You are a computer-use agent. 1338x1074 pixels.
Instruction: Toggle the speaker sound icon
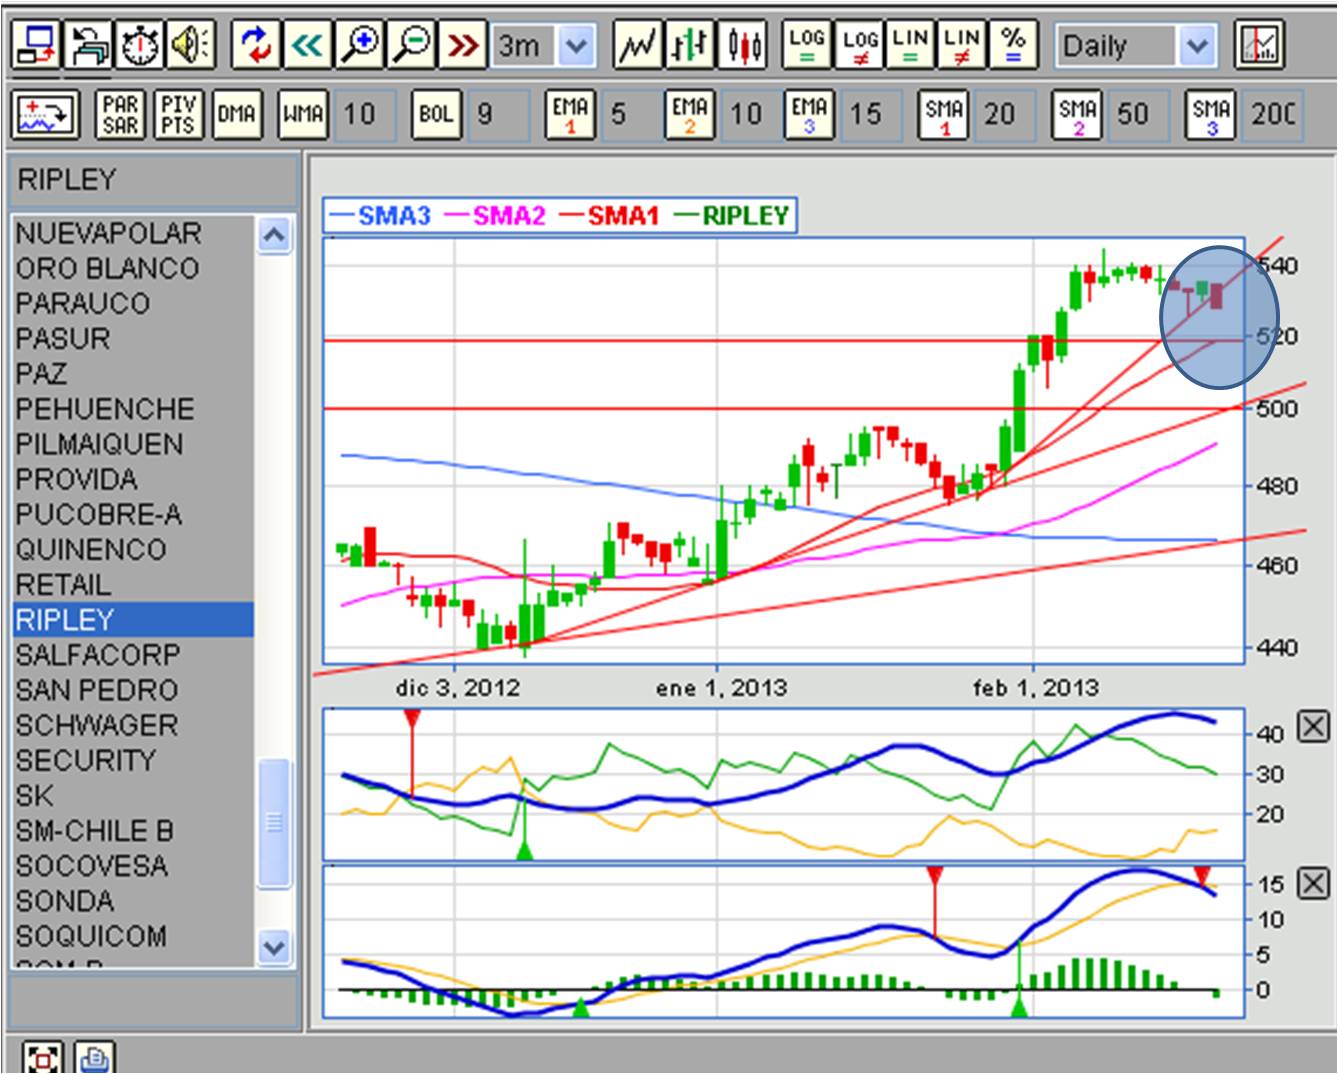(x=192, y=45)
